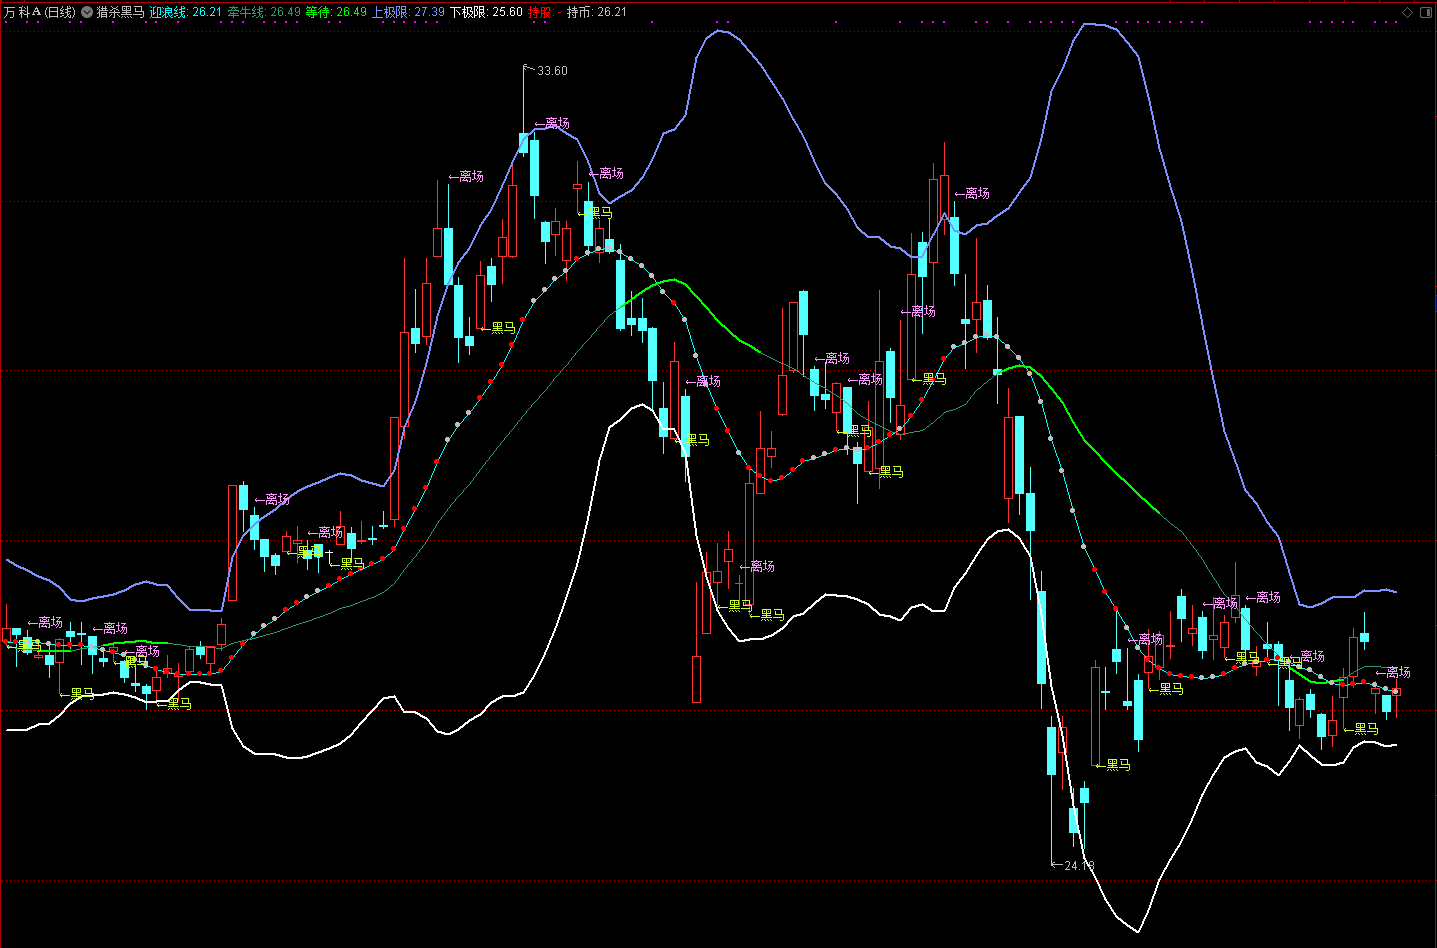Open the indicator dropdown arrow beside 猎杀黑马

(87, 12)
